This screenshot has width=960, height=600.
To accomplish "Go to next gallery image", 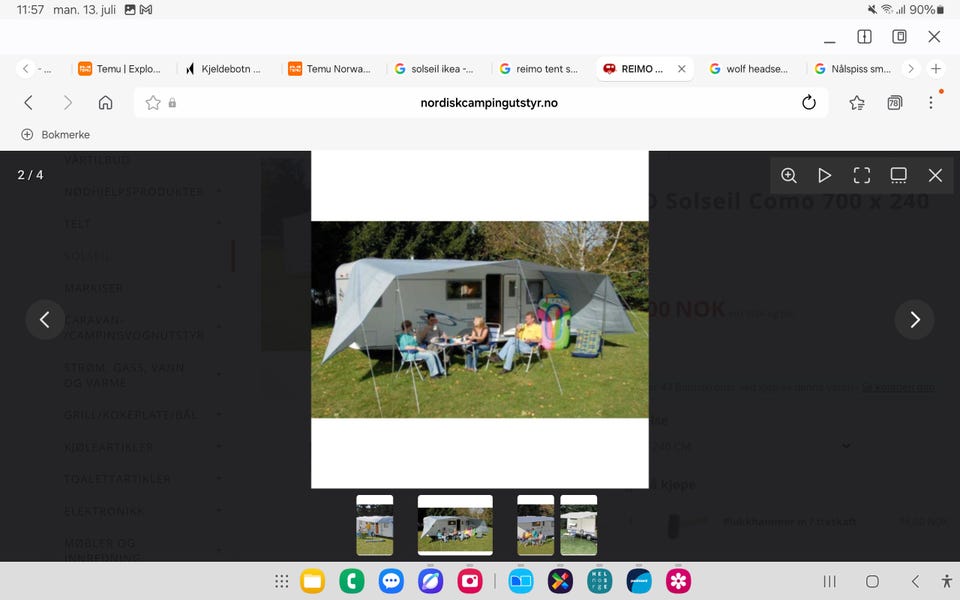I will click(x=914, y=320).
